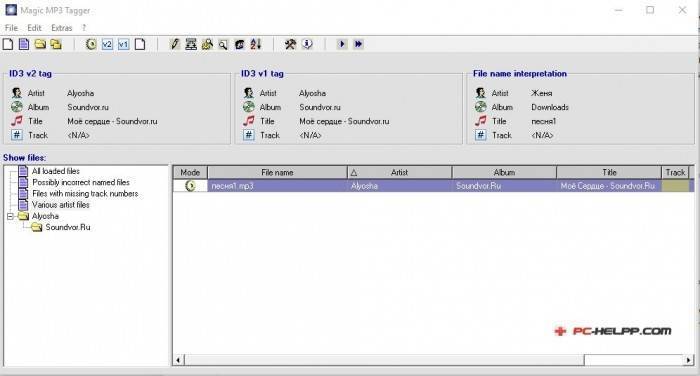700x376 pixels.
Task: Sort by the Artist column header
Action: 400,172
